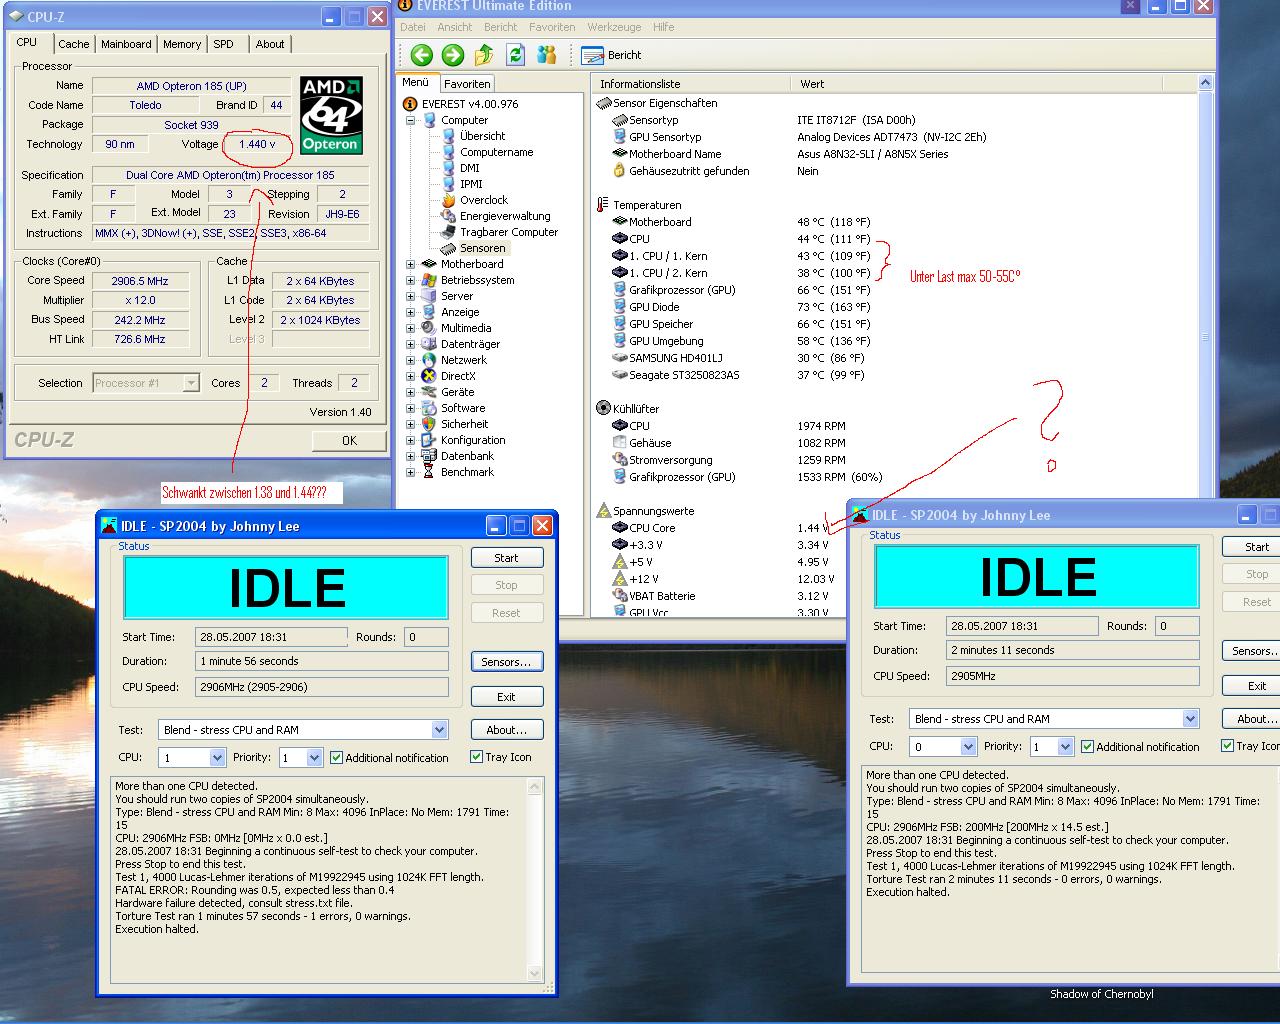Expand the Motherboard node in EVEREST tree
The width and height of the screenshot is (1280, 1024).
(410, 264)
